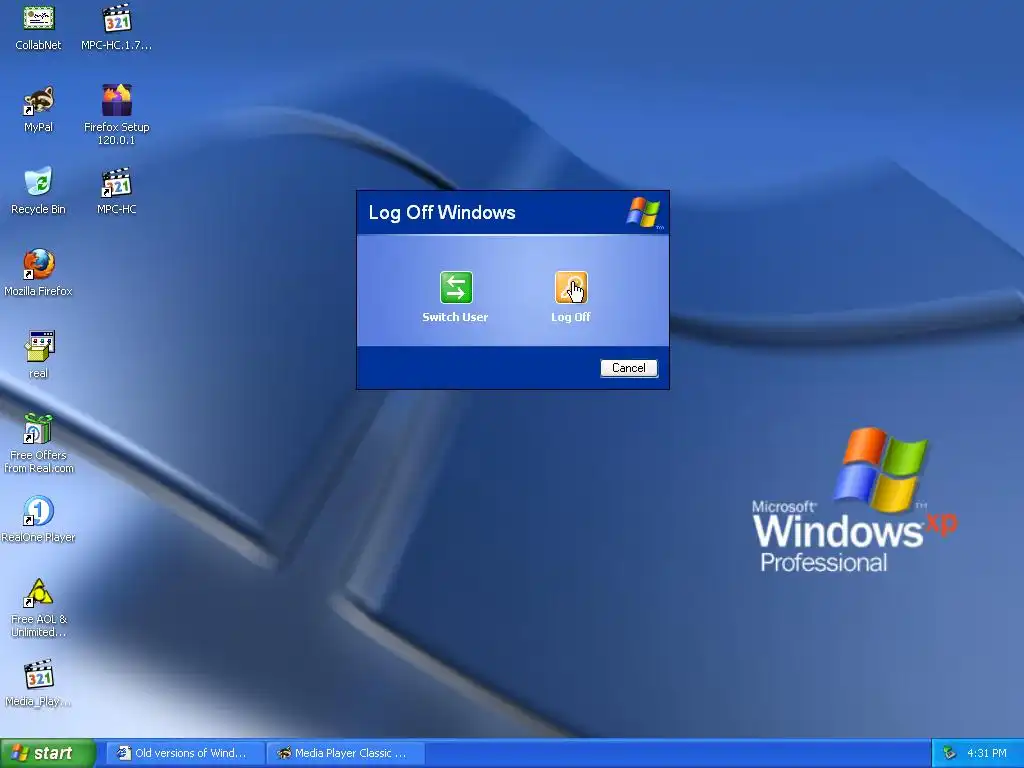Select the CollabNet desktop icon

pos(39,18)
